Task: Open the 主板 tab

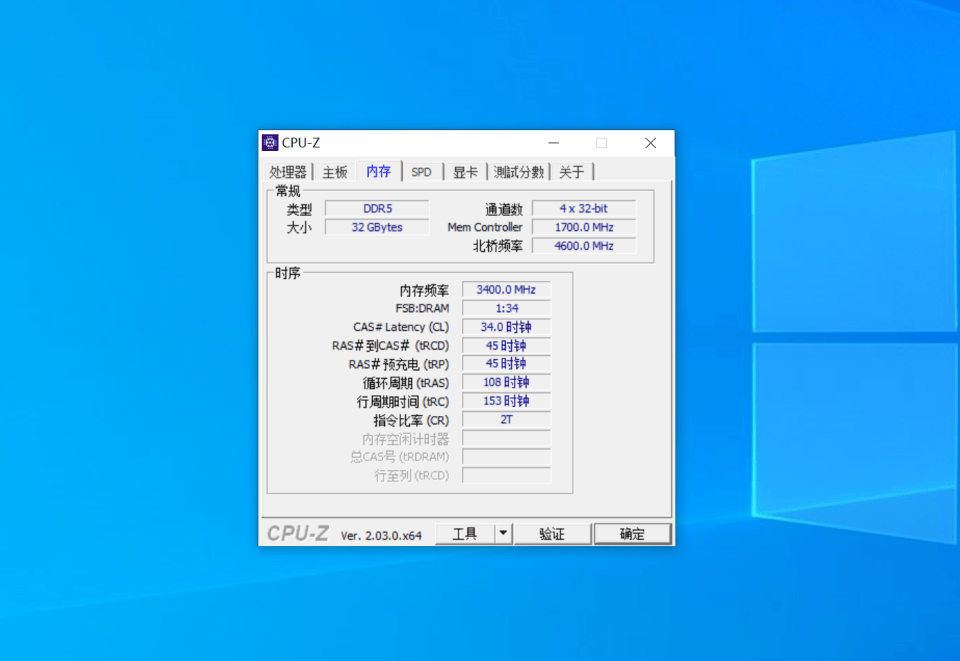Action: tap(334, 171)
